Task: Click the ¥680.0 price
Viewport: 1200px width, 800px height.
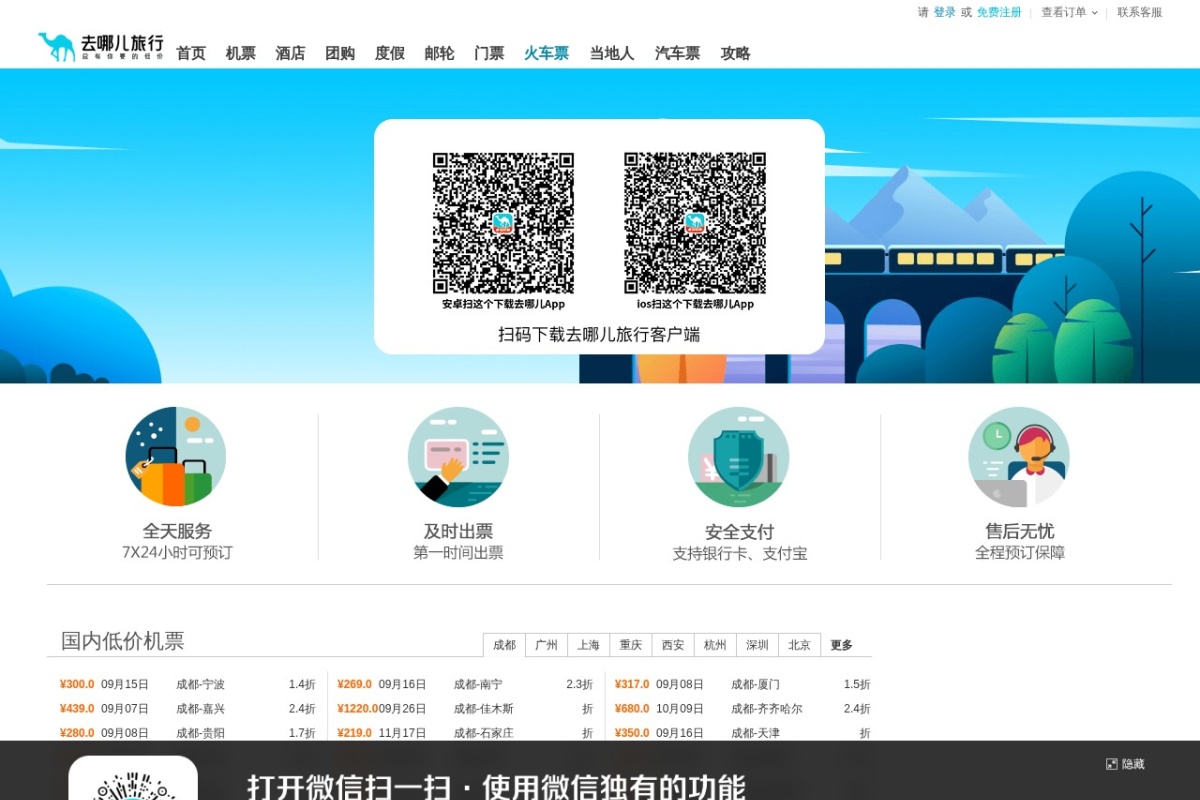Action: point(632,708)
